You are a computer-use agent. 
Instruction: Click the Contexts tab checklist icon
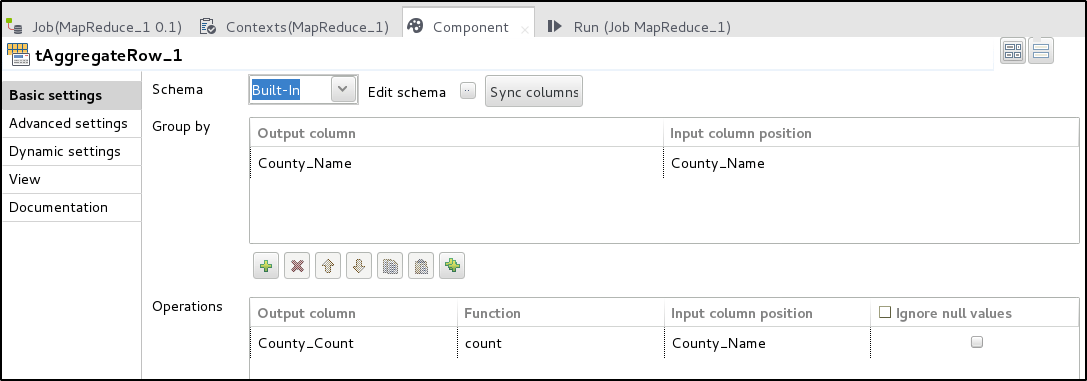207,26
